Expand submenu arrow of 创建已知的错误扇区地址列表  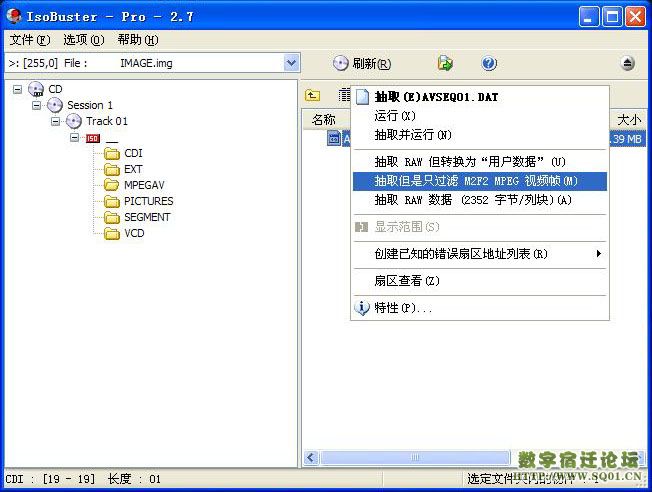click(598, 253)
